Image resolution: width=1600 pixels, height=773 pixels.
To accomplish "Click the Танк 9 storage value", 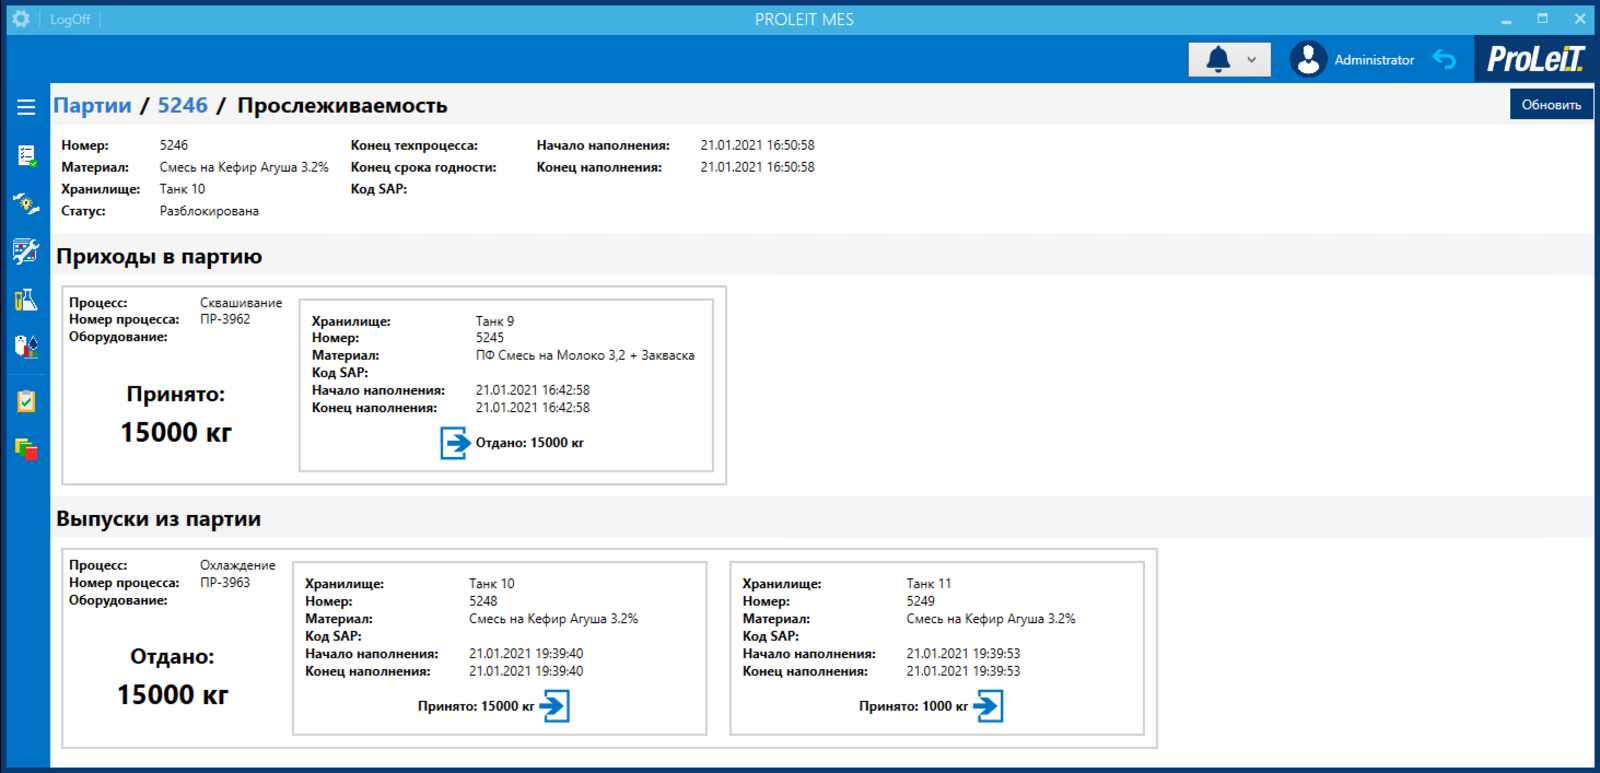I will 495,321.
